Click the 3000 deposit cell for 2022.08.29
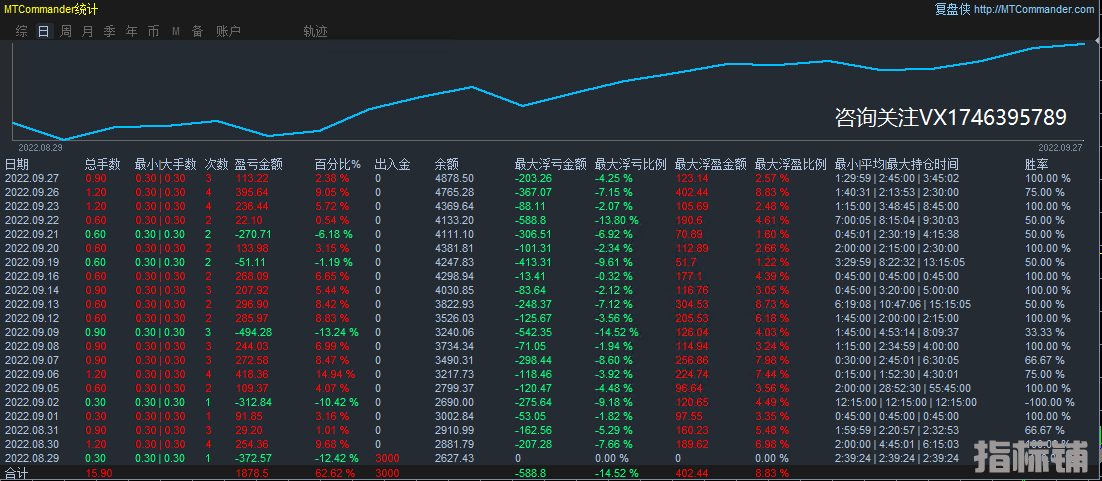This screenshot has width=1102, height=481. coord(388,458)
